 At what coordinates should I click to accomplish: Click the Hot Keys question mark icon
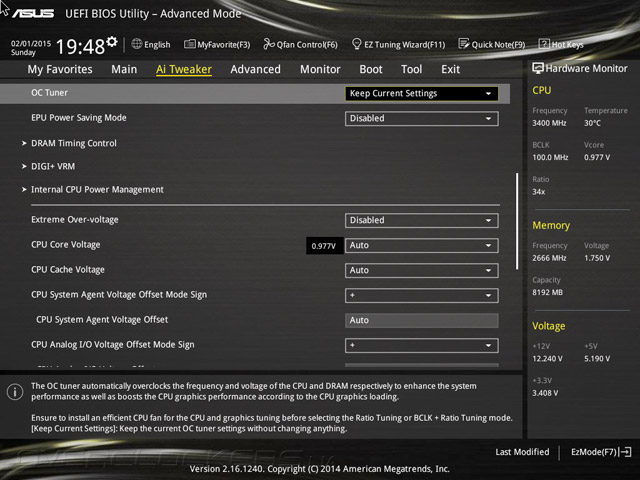point(544,44)
